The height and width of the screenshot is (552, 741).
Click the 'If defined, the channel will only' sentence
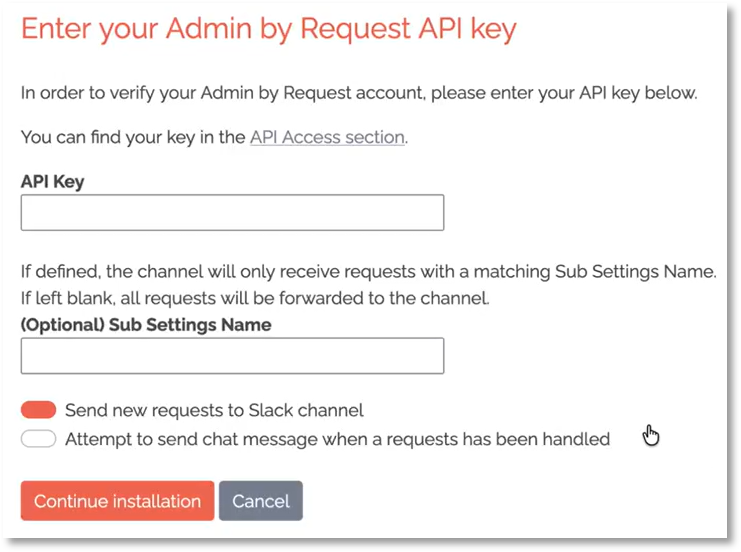click(369, 272)
